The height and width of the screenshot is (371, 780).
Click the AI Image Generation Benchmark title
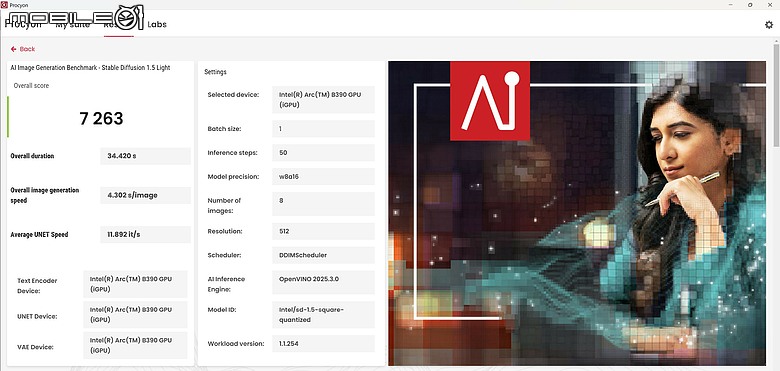point(91,68)
